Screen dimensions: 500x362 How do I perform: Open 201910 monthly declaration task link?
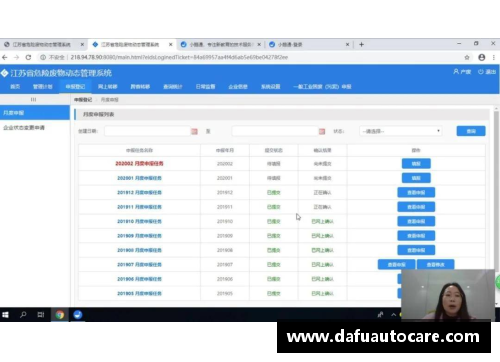(139, 221)
